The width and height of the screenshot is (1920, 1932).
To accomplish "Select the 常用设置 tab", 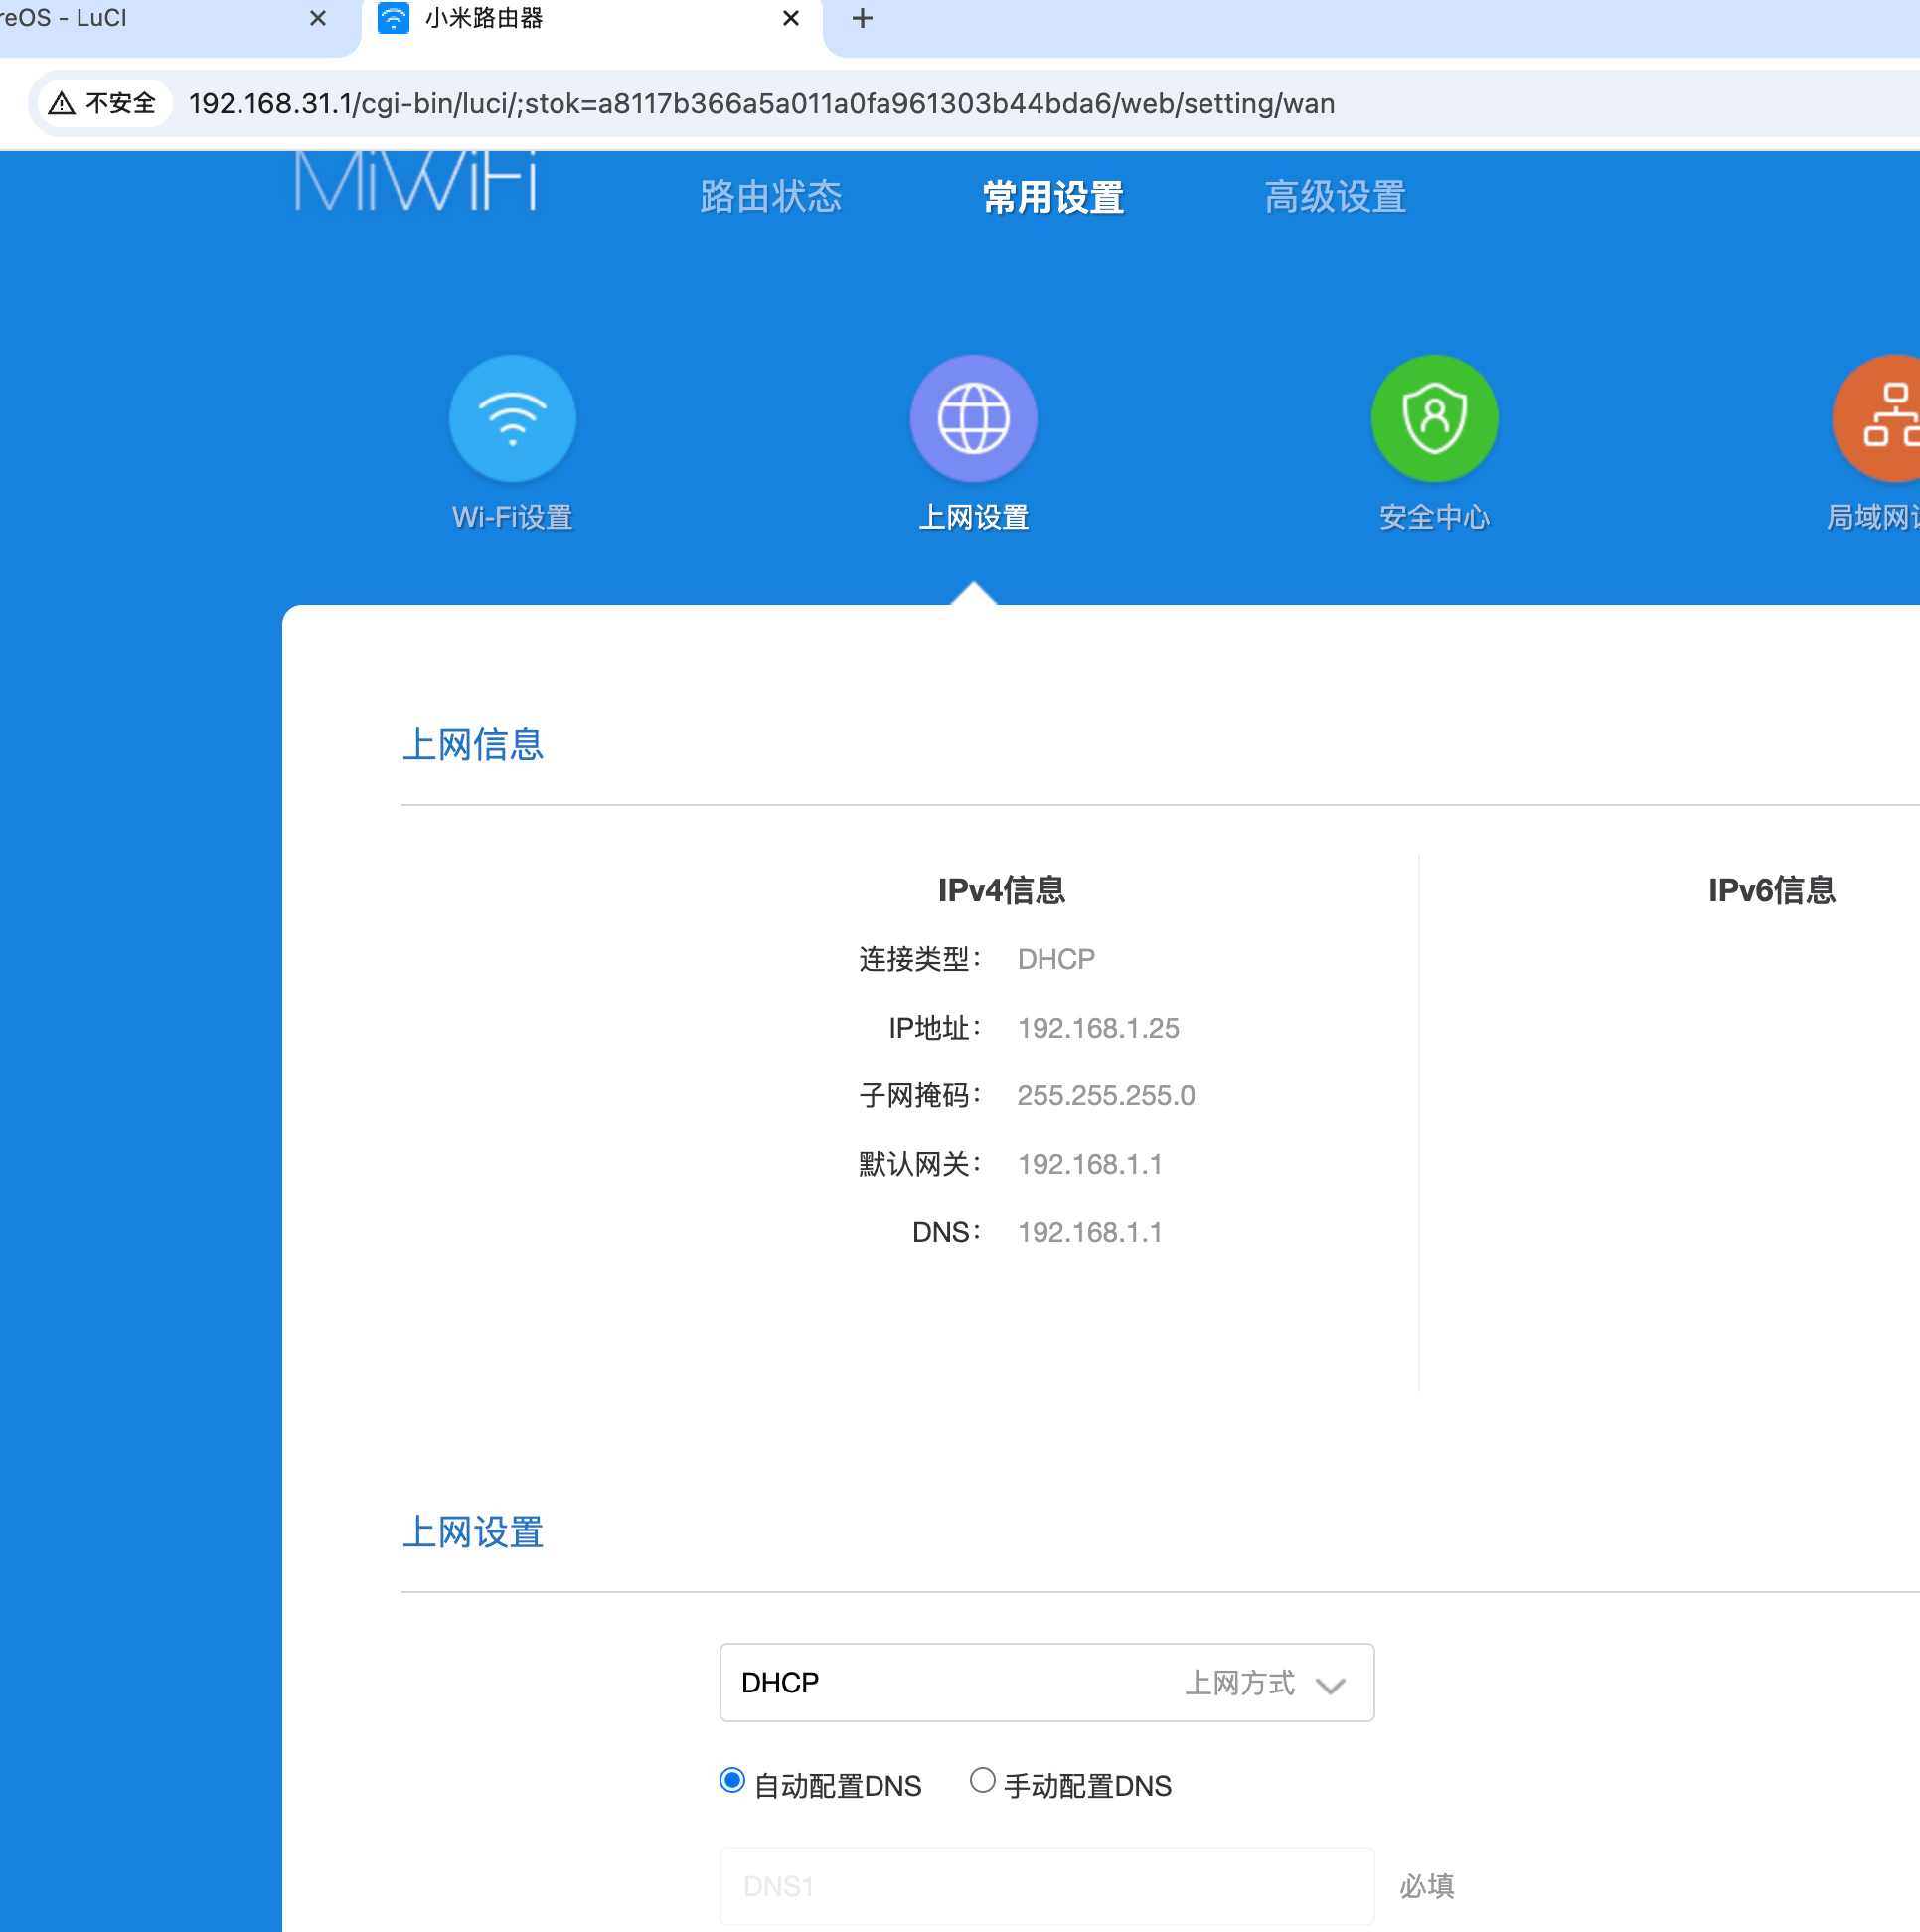I will click(1053, 197).
